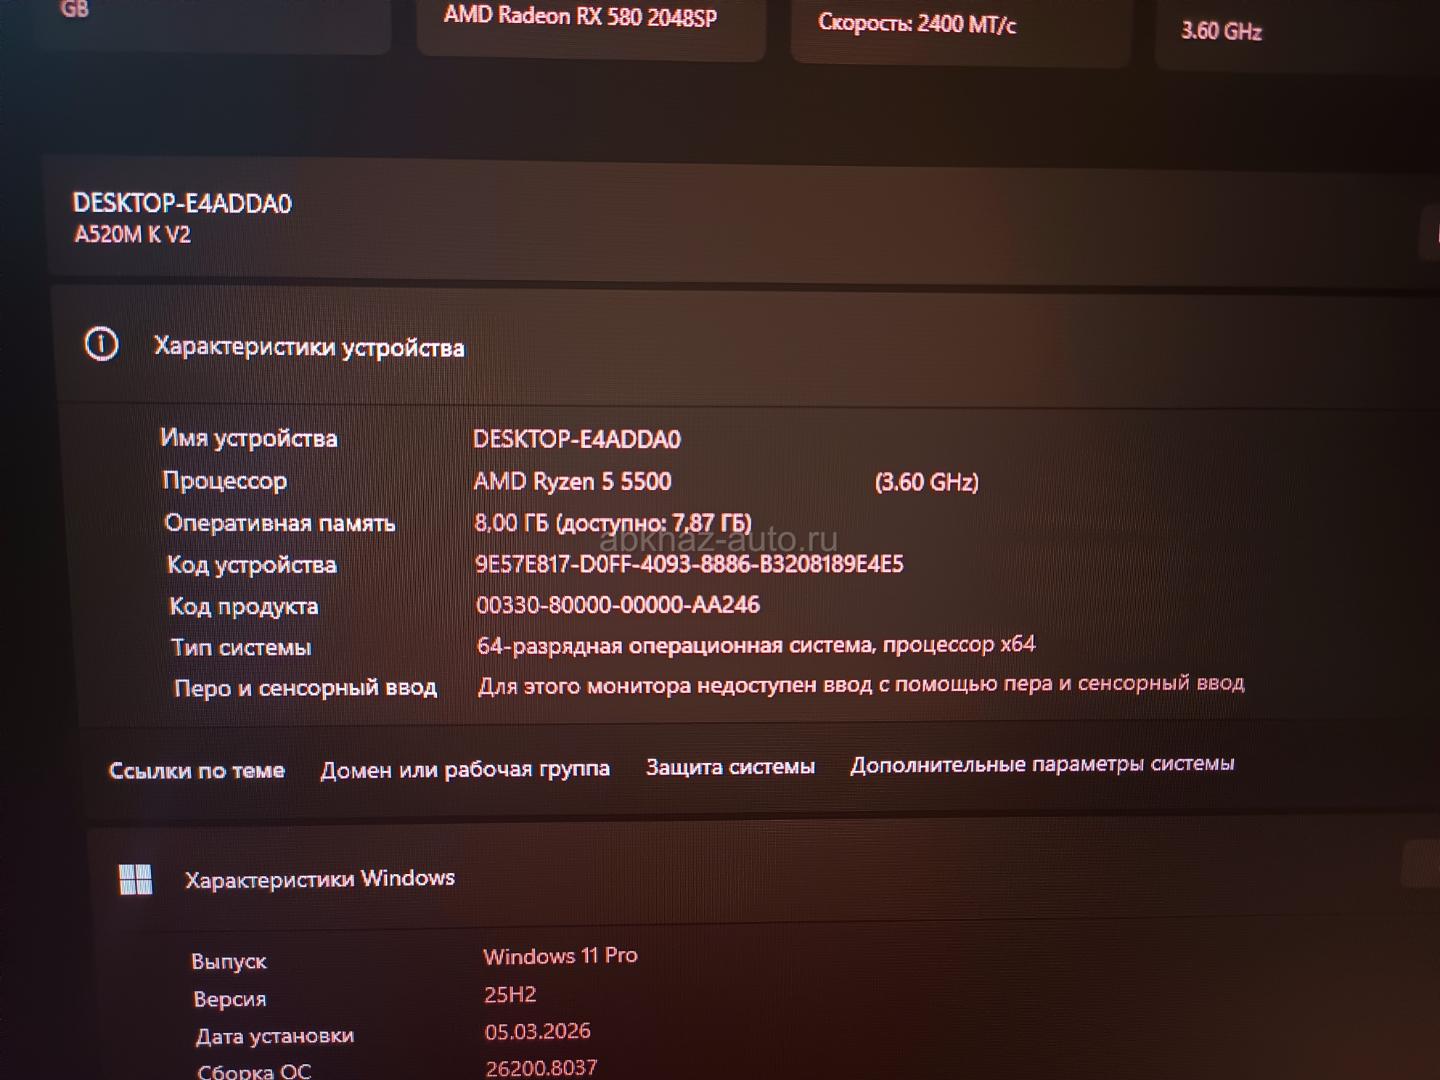Viewport: 1440px width, 1080px height.
Task: Click the device ID starting with 9E57E817
Action: 689,564
